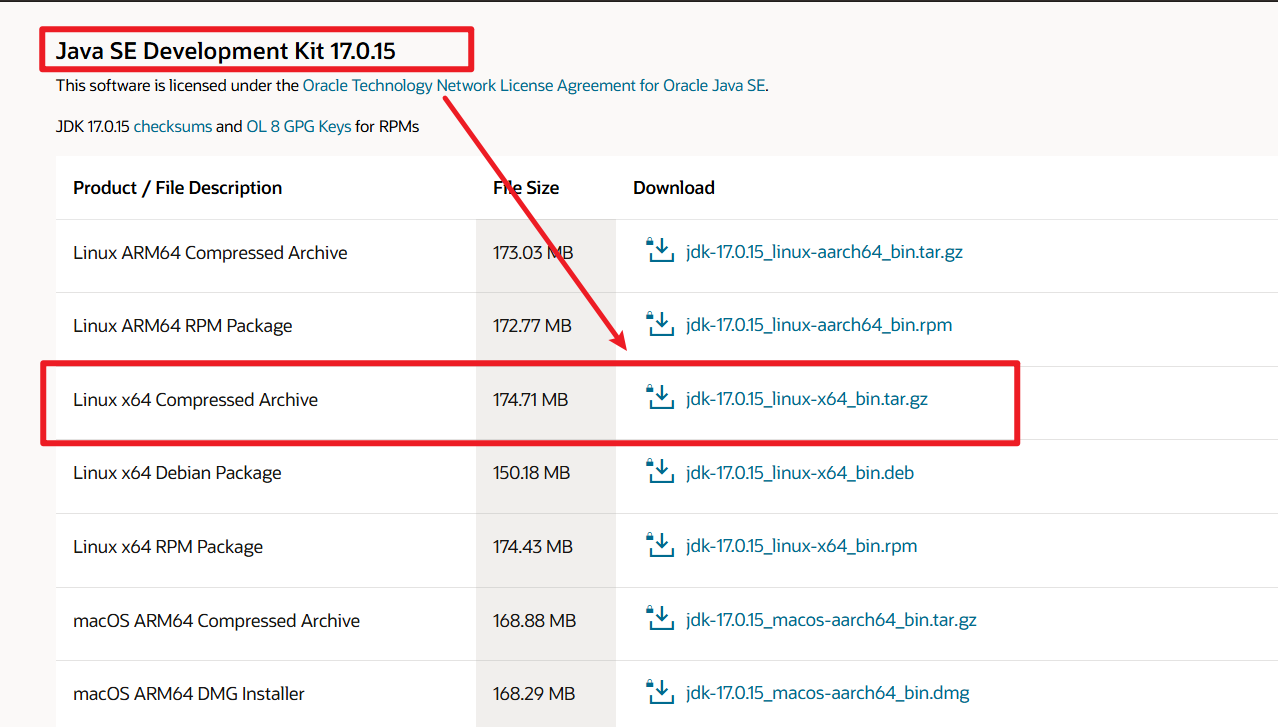Viewport: 1278px width, 727px height.
Task: Click Product / File Description column header
Action: point(178,188)
